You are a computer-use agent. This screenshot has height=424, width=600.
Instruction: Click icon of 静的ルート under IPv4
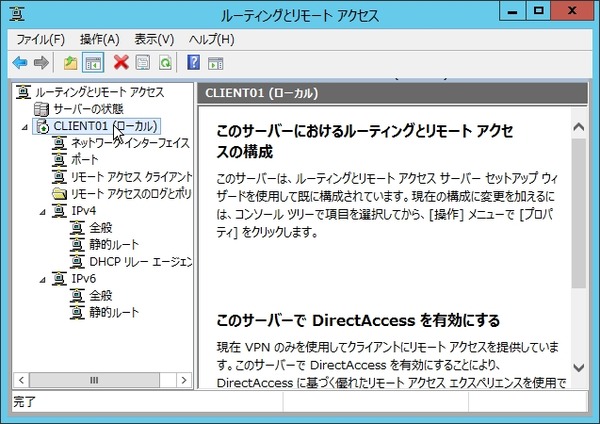(77, 245)
